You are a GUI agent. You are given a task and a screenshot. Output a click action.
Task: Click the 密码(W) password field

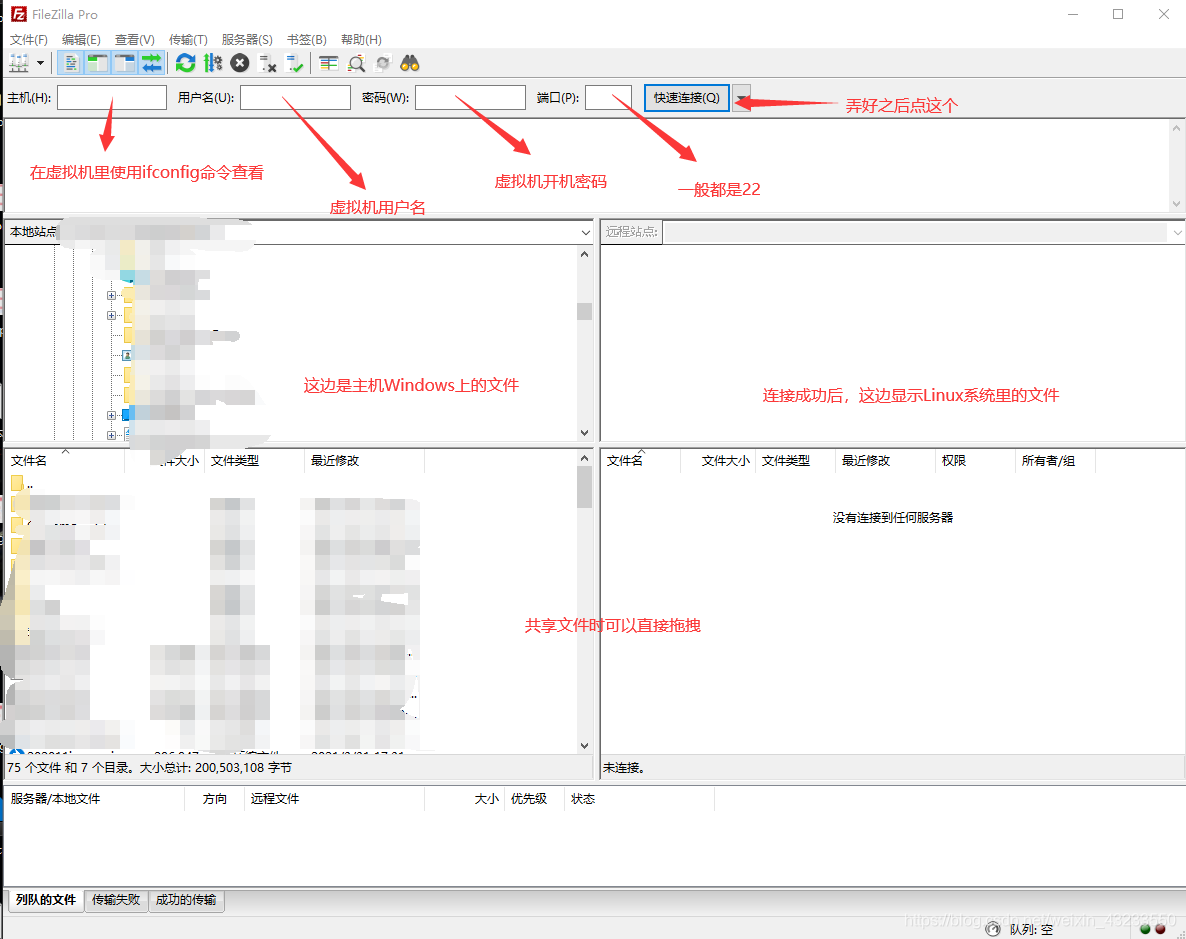(470, 98)
